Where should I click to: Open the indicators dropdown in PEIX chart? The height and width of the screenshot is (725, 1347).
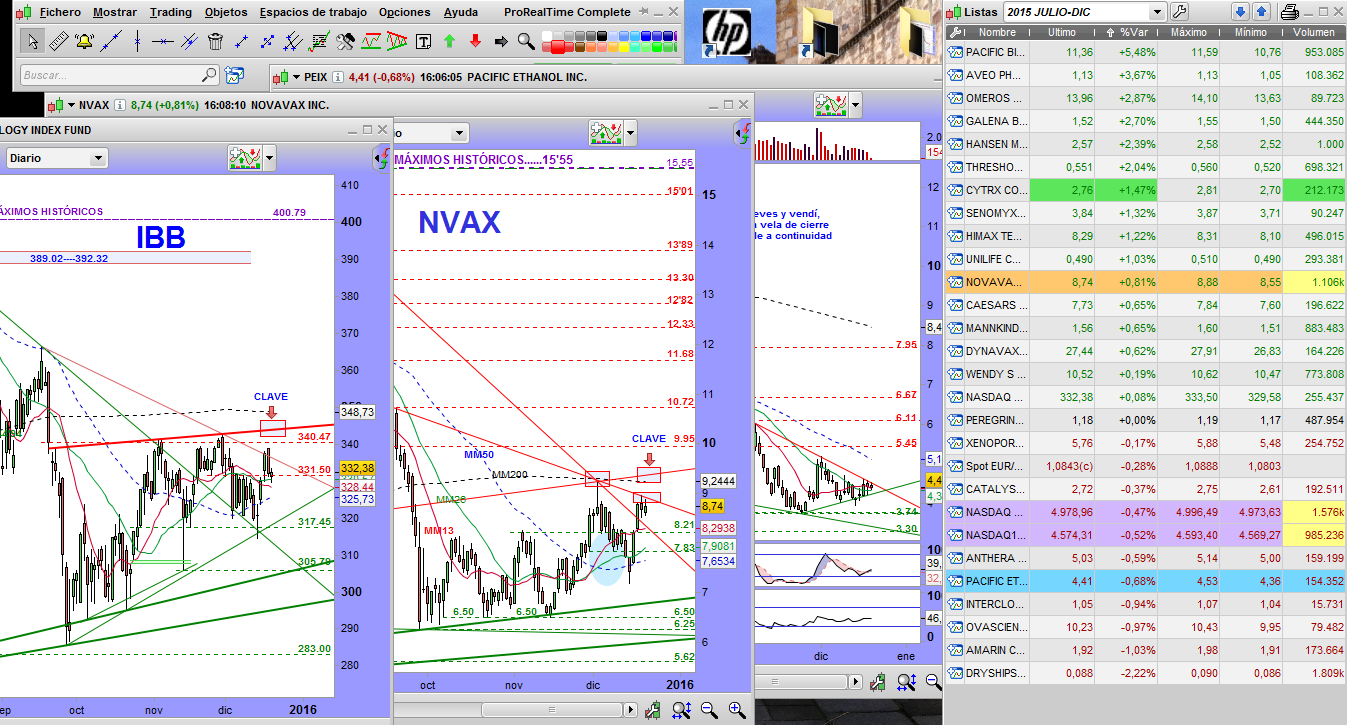856,104
